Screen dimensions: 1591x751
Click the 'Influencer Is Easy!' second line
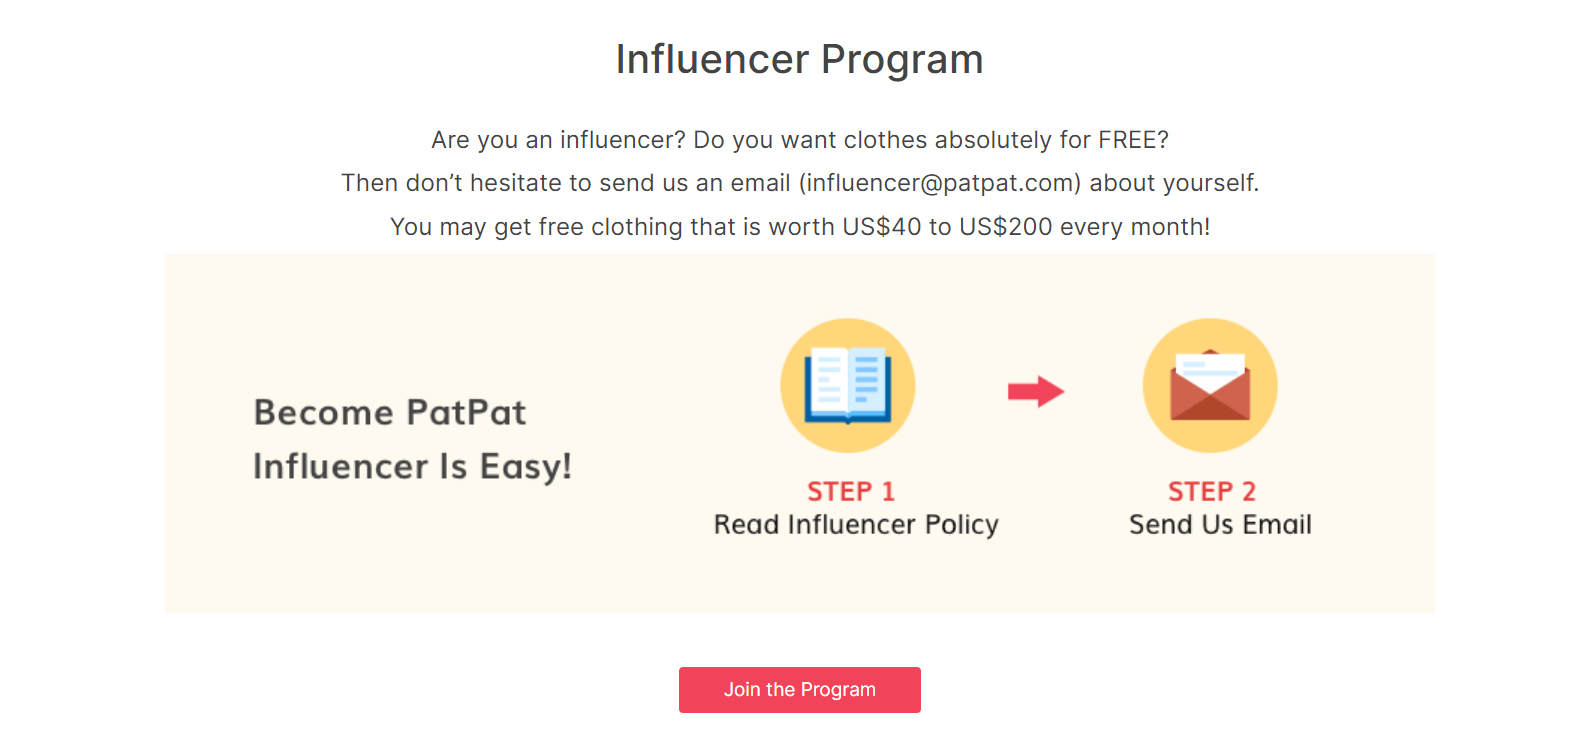tap(412, 467)
